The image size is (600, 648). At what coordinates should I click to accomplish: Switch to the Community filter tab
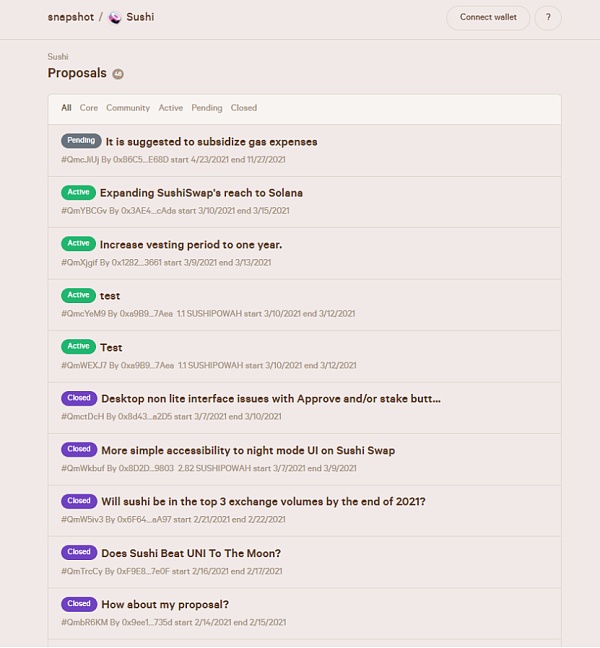click(x=128, y=108)
